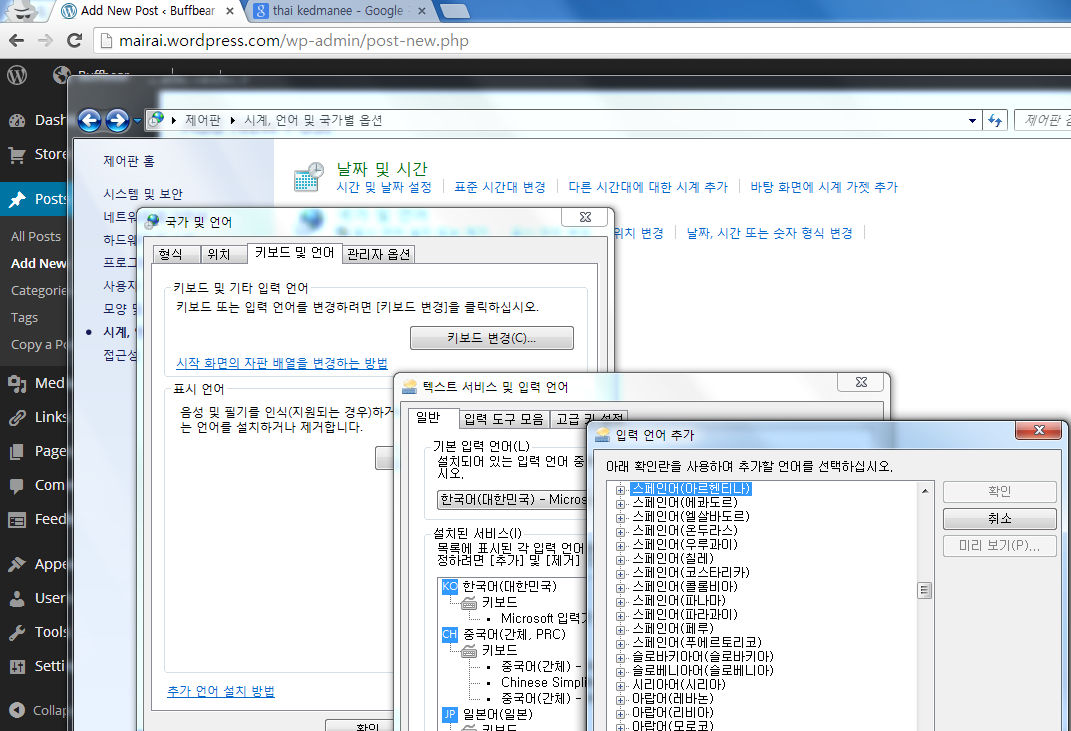Click 취소 button in add language dialog
This screenshot has width=1071, height=731.
(x=1000, y=519)
